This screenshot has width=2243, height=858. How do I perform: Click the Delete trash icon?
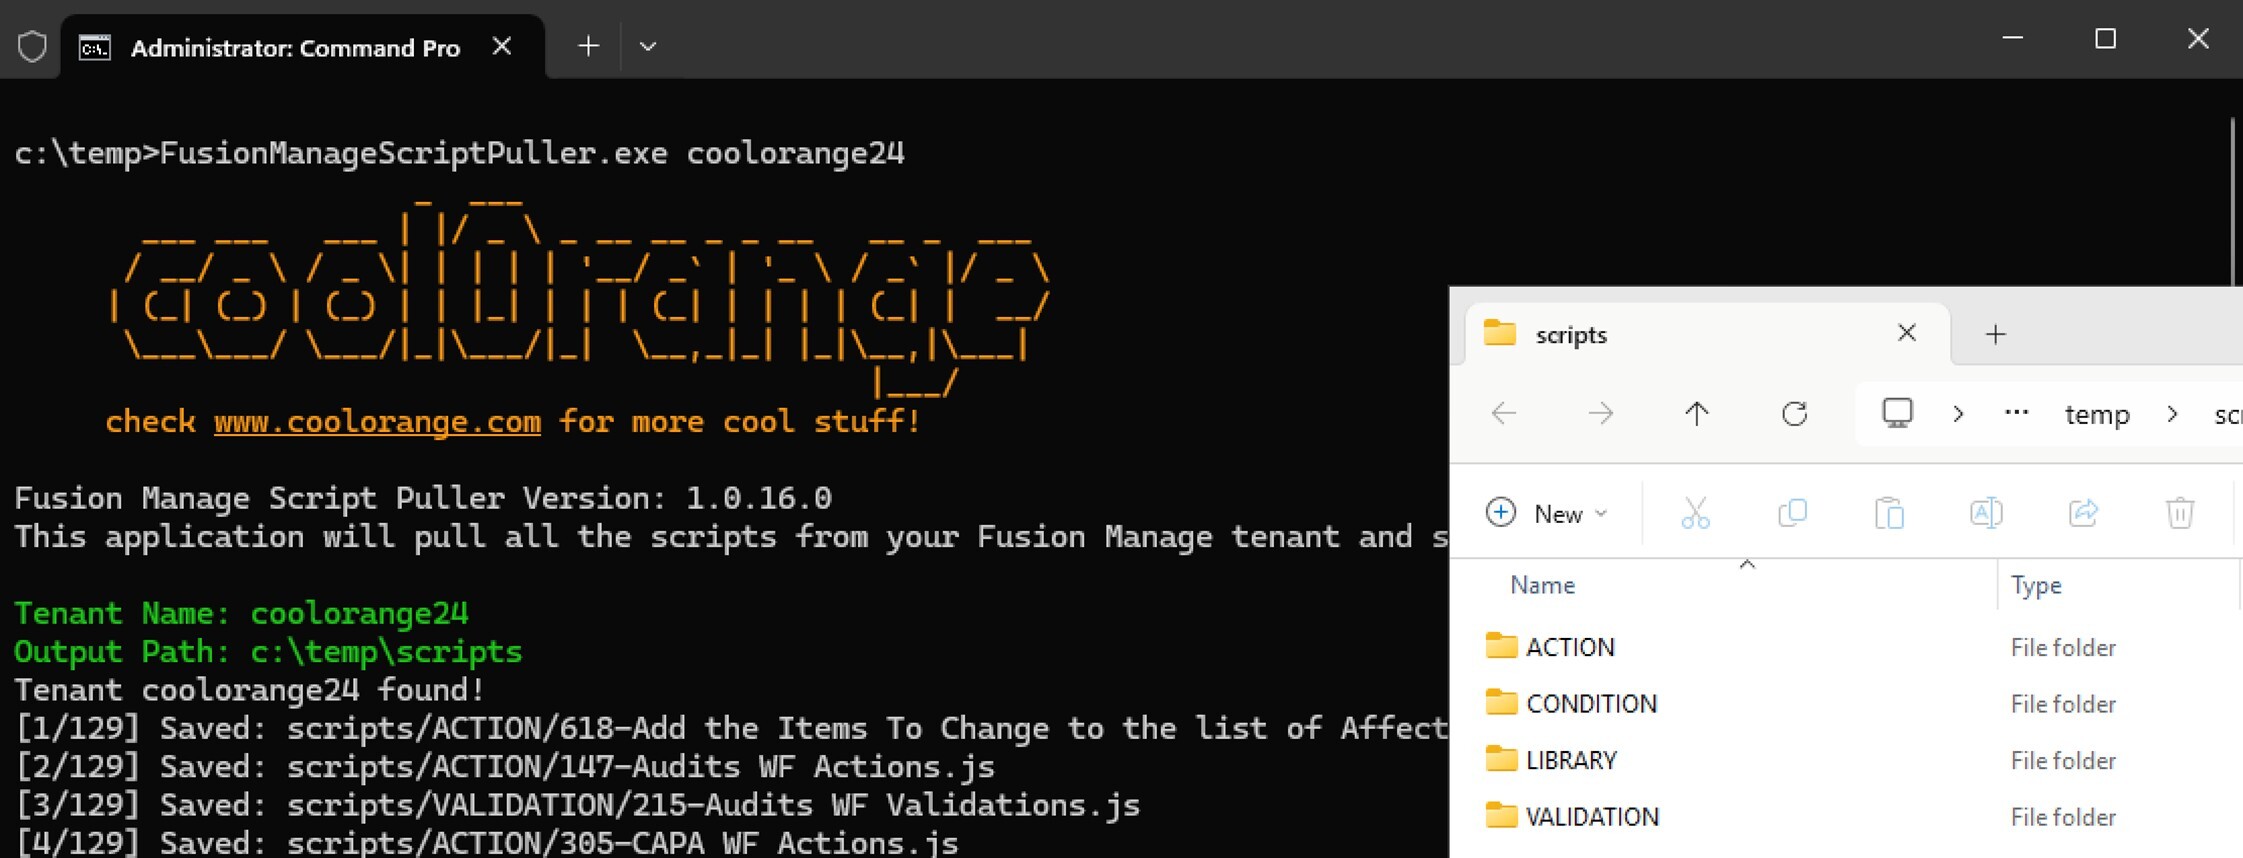[x=2180, y=513]
